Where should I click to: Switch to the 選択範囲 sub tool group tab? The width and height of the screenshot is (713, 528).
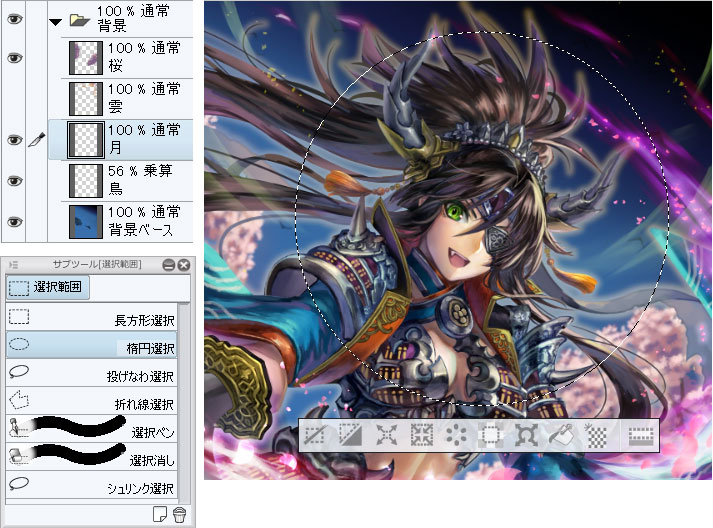(x=47, y=287)
